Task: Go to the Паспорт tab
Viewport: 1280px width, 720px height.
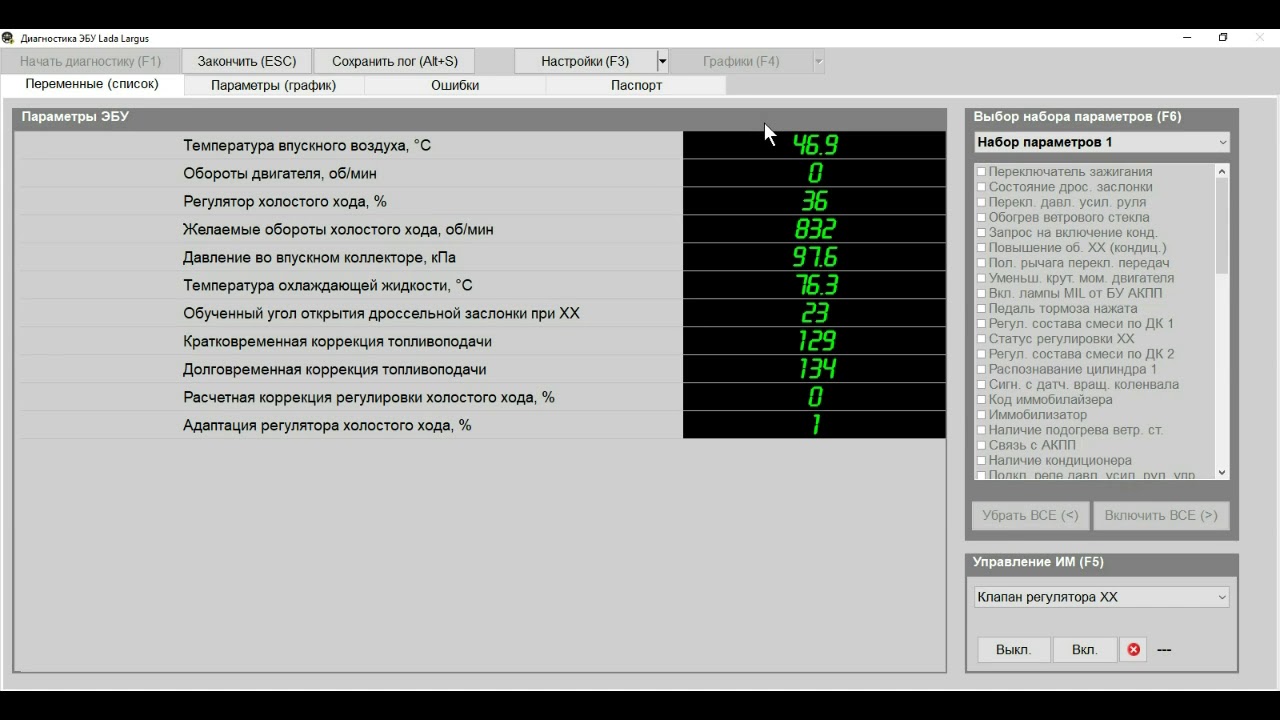Action: tap(636, 85)
